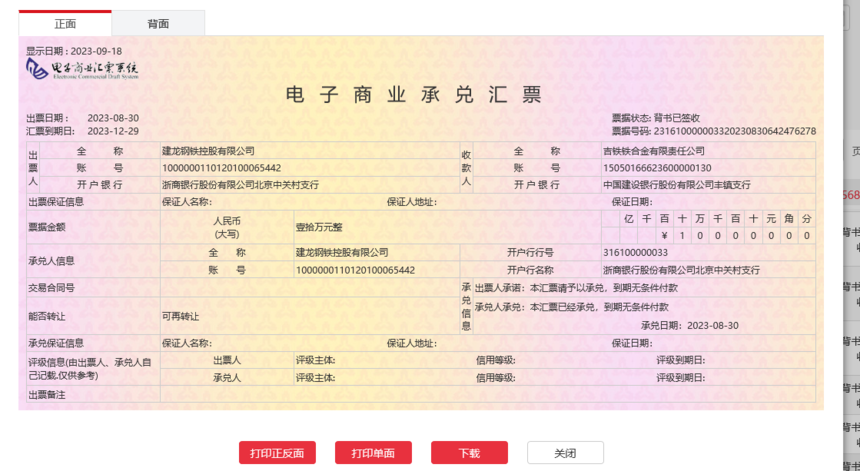Click payee bank 中国建设银行股份有限公司丰镇支行
The width and height of the screenshot is (860, 471).
677,185
